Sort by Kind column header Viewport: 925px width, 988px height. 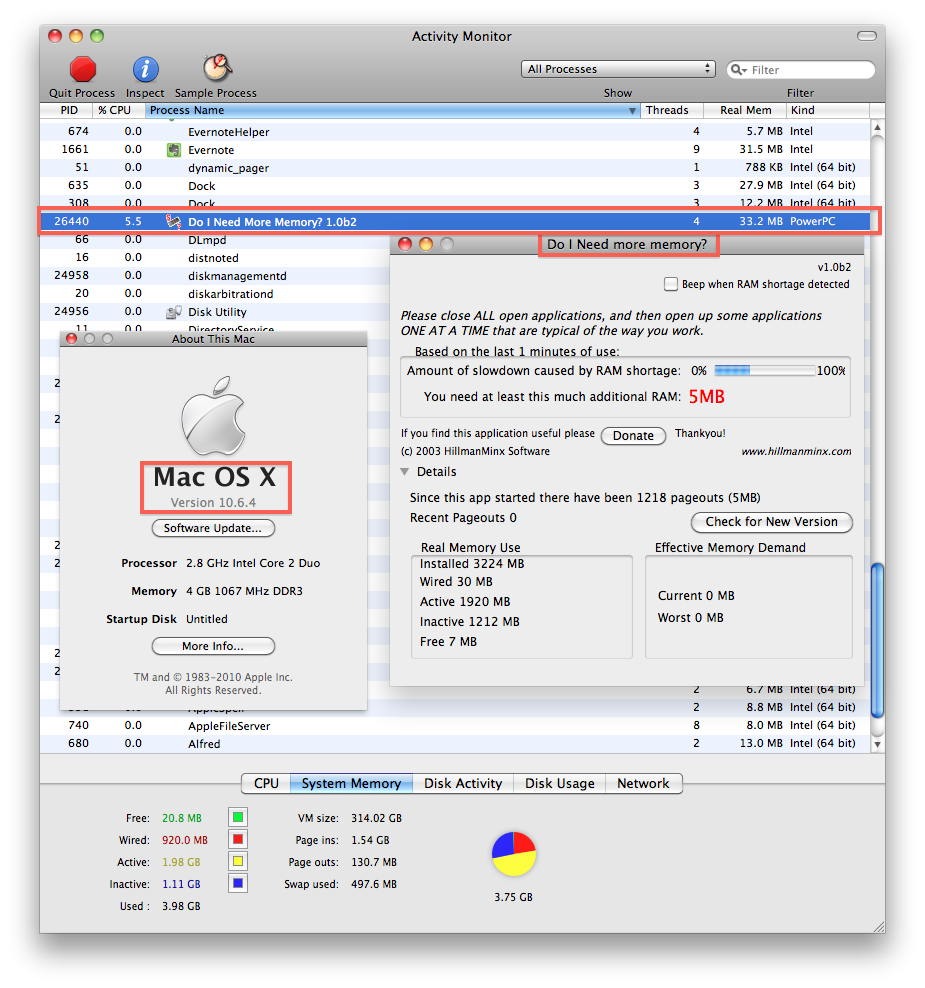(828, 110)
